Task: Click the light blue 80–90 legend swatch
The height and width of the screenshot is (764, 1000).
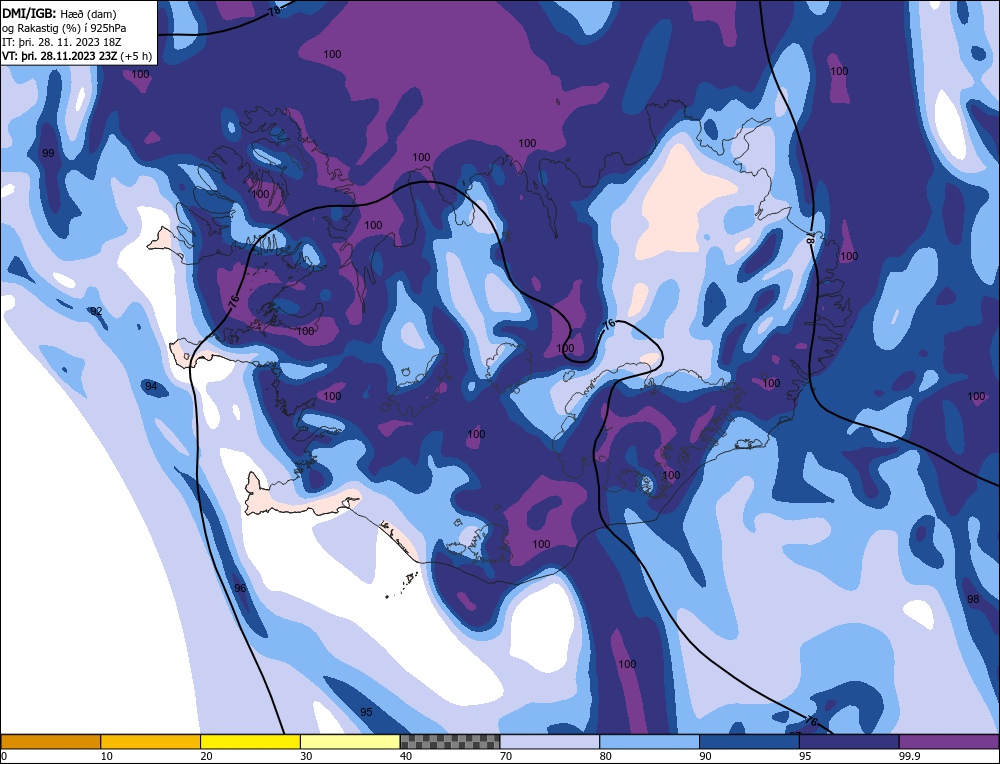Action: [x=650, y=741]
